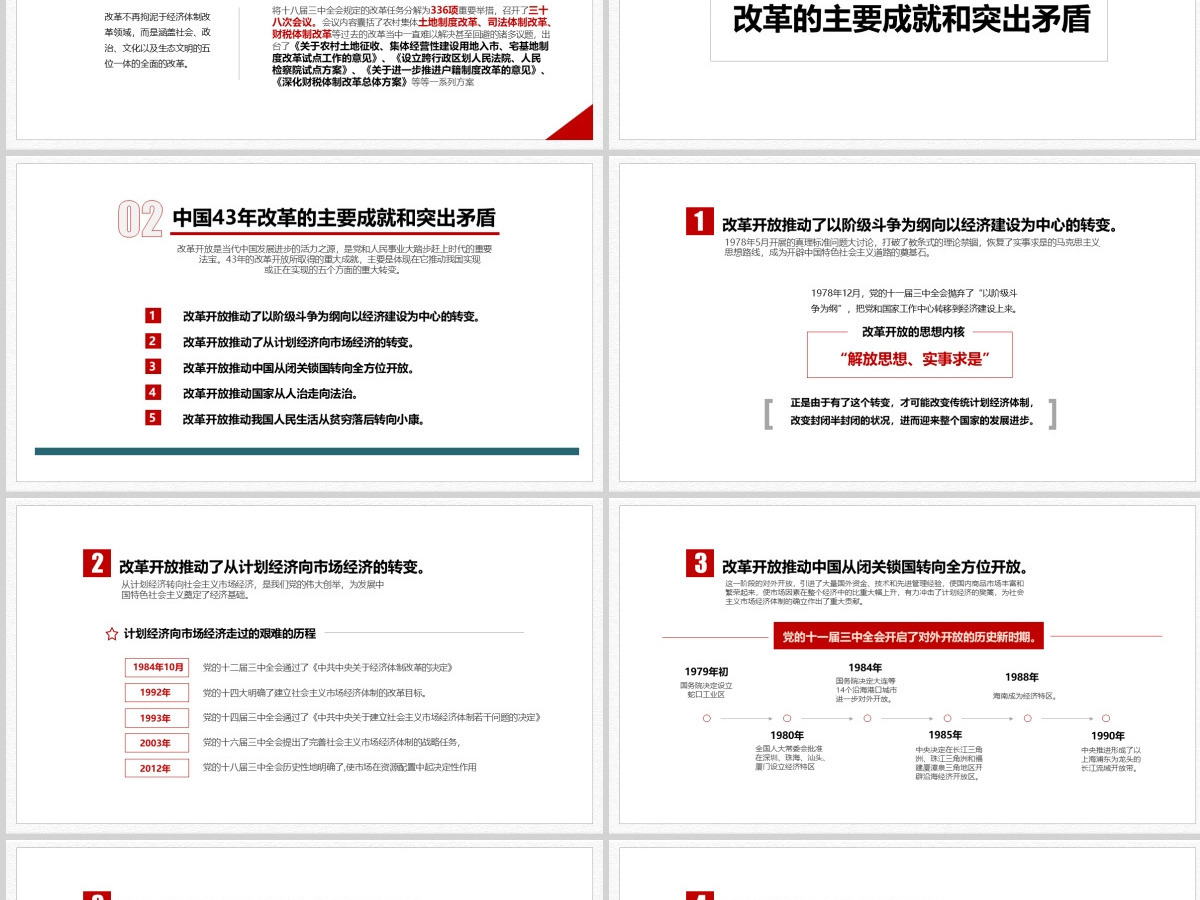Screen dimensions: 1200x900
Task: Click the red-bordered box “解放思想、实事求是”
Action: point(910,355)
